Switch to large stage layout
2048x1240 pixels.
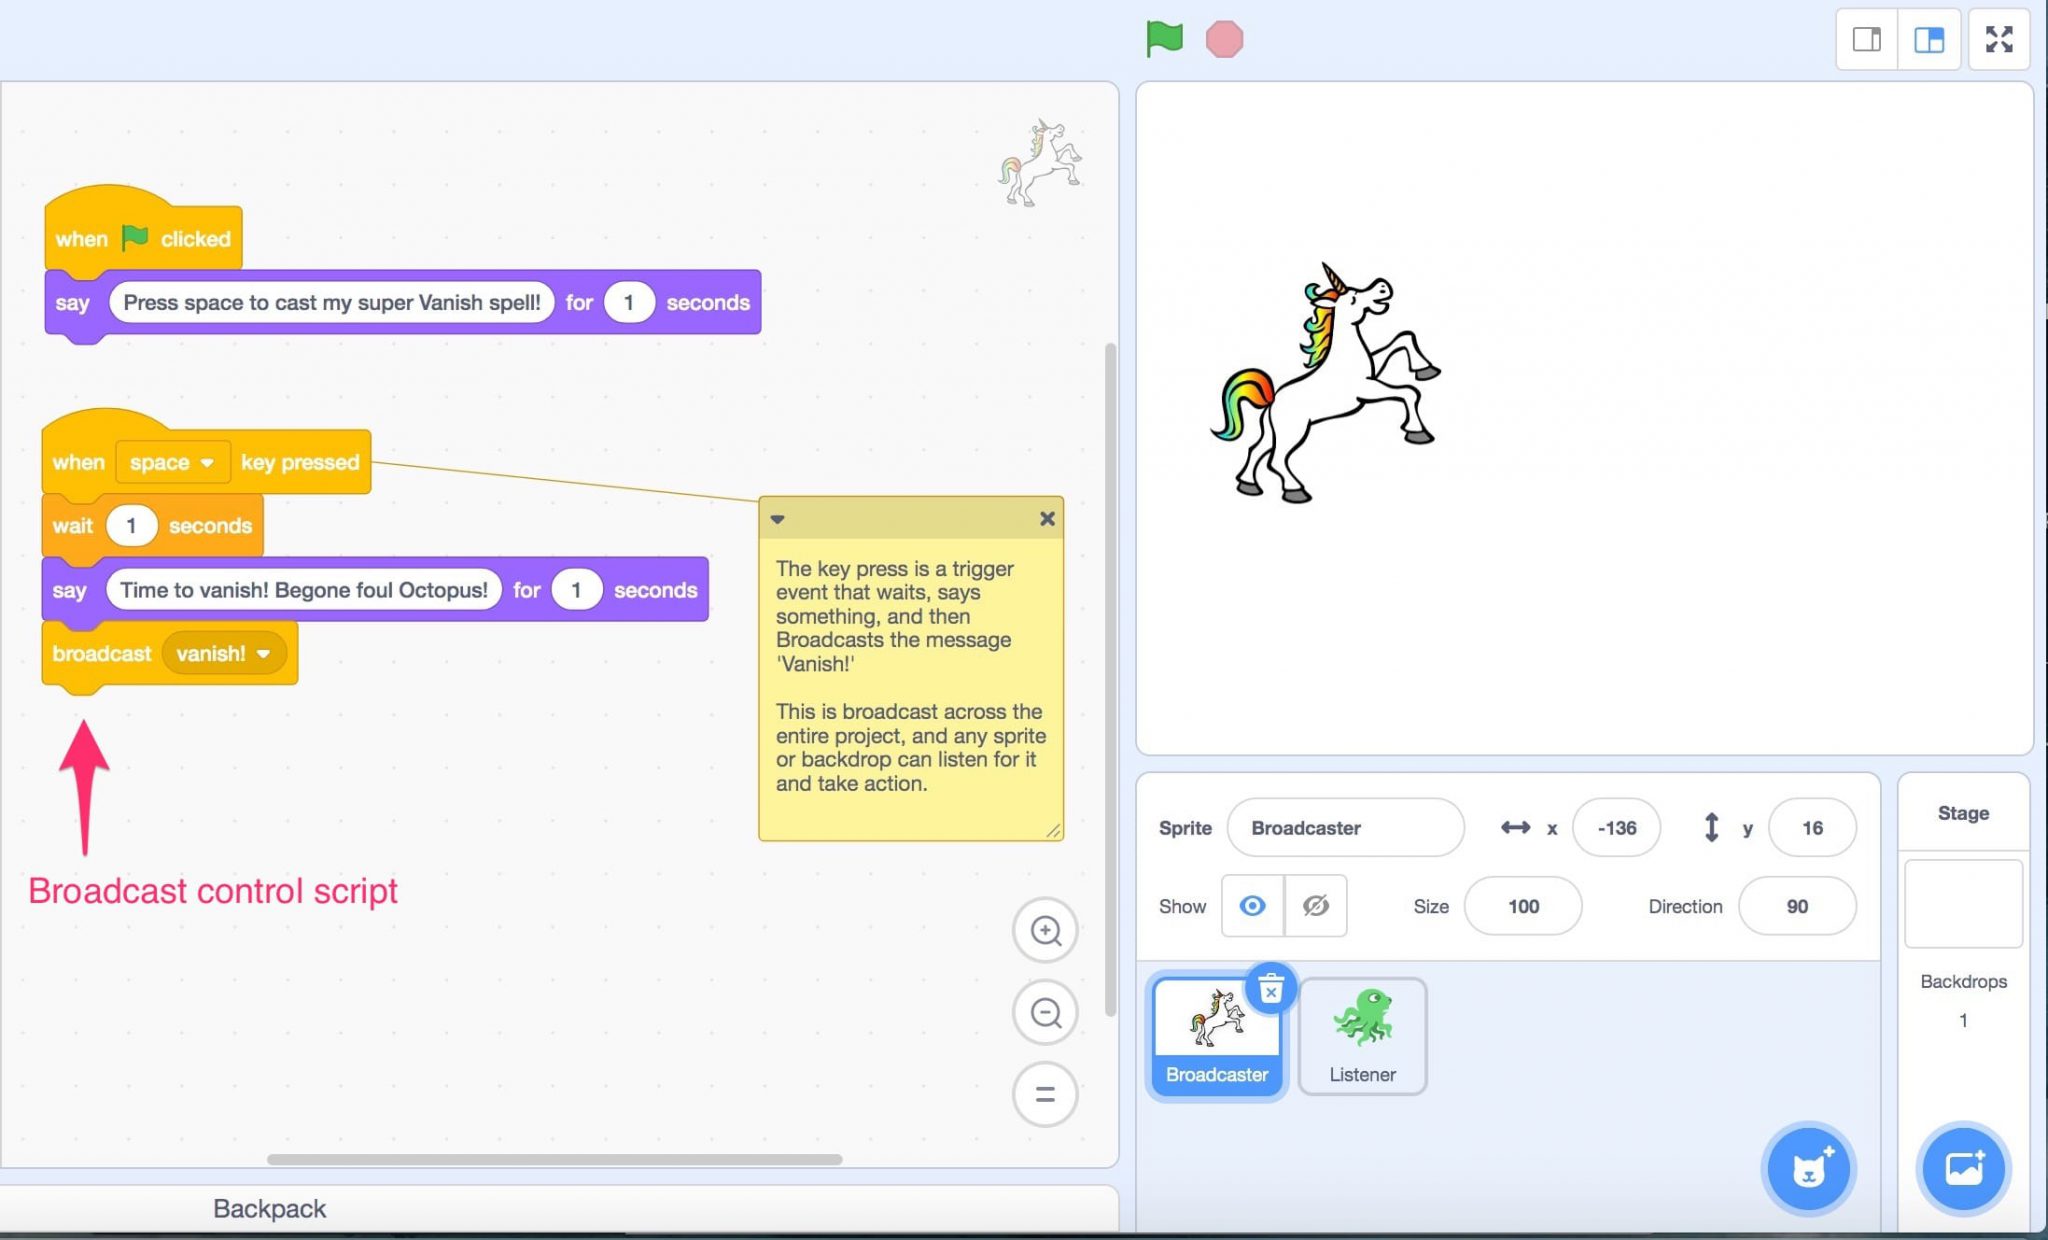point(1930,39)
